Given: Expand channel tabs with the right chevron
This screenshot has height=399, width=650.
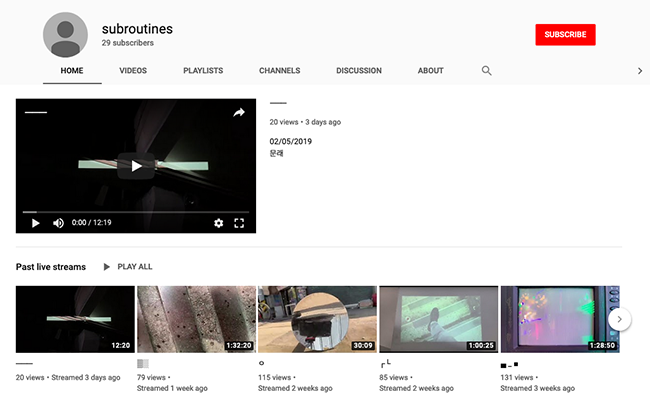Looking at the screenshot, I should [640, 71].
